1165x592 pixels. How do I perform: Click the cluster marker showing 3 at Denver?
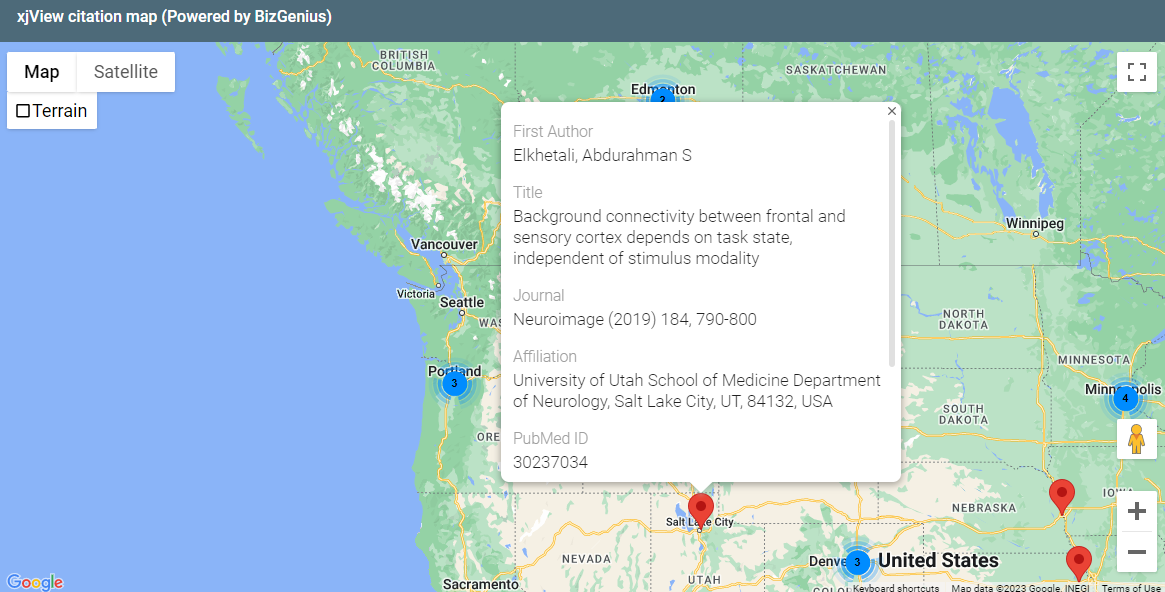click(857, 563)
